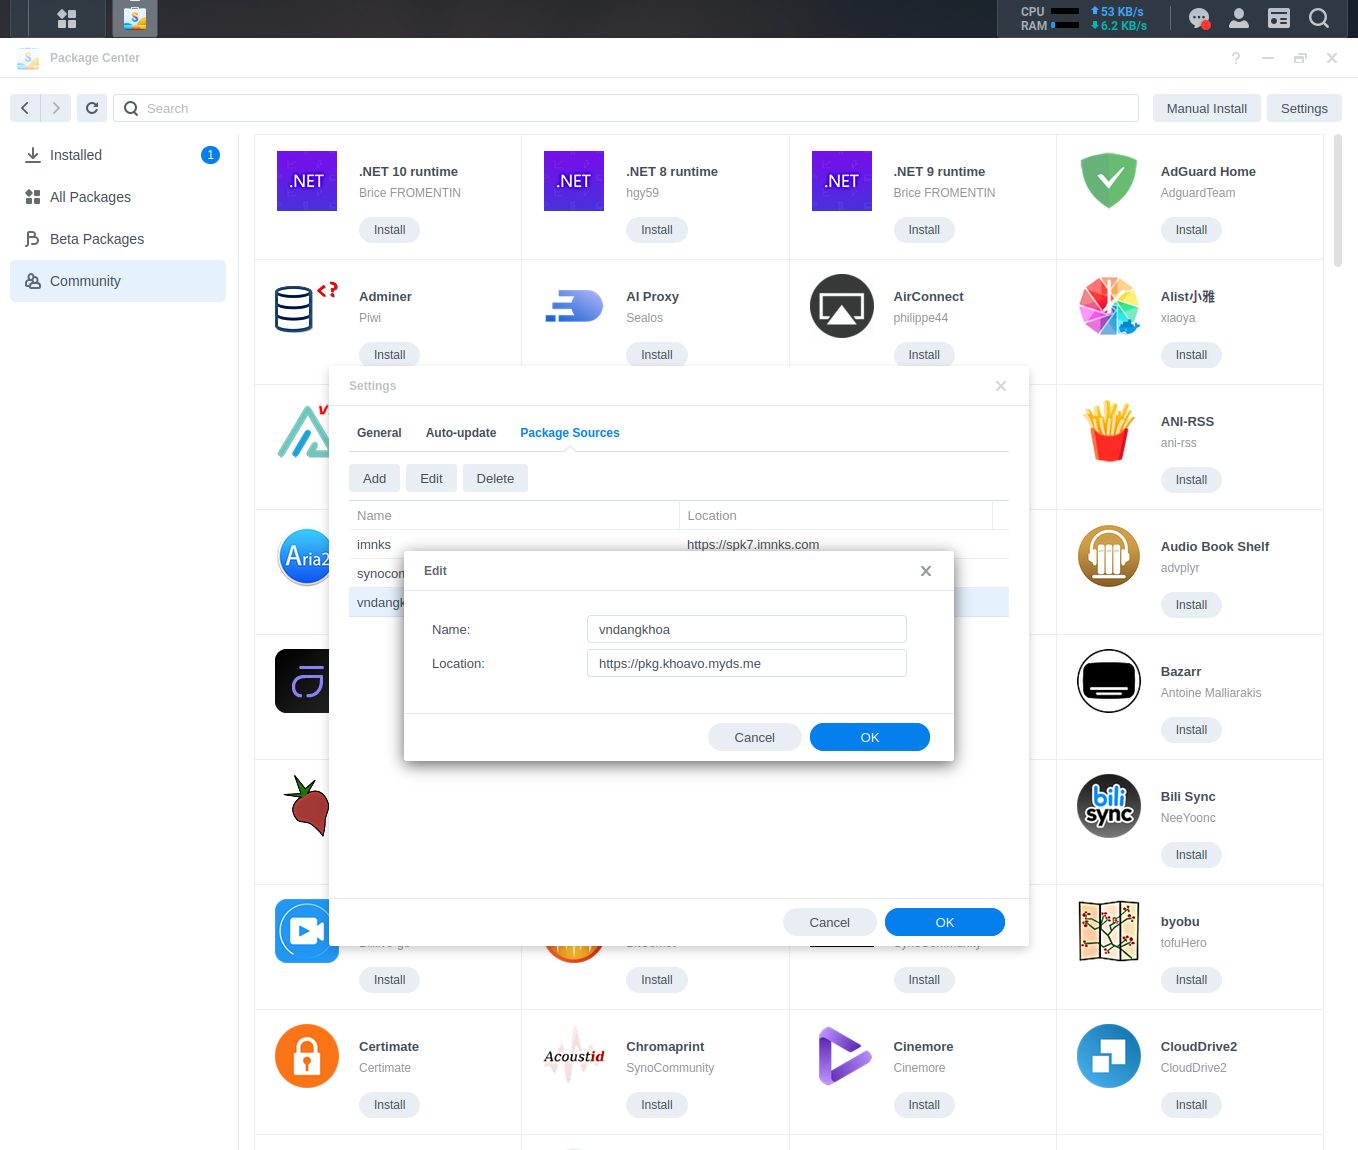Viewport: 1358px width, 1150px height.
Task: Click the Package Center taskbar icon
Action: 135,19
